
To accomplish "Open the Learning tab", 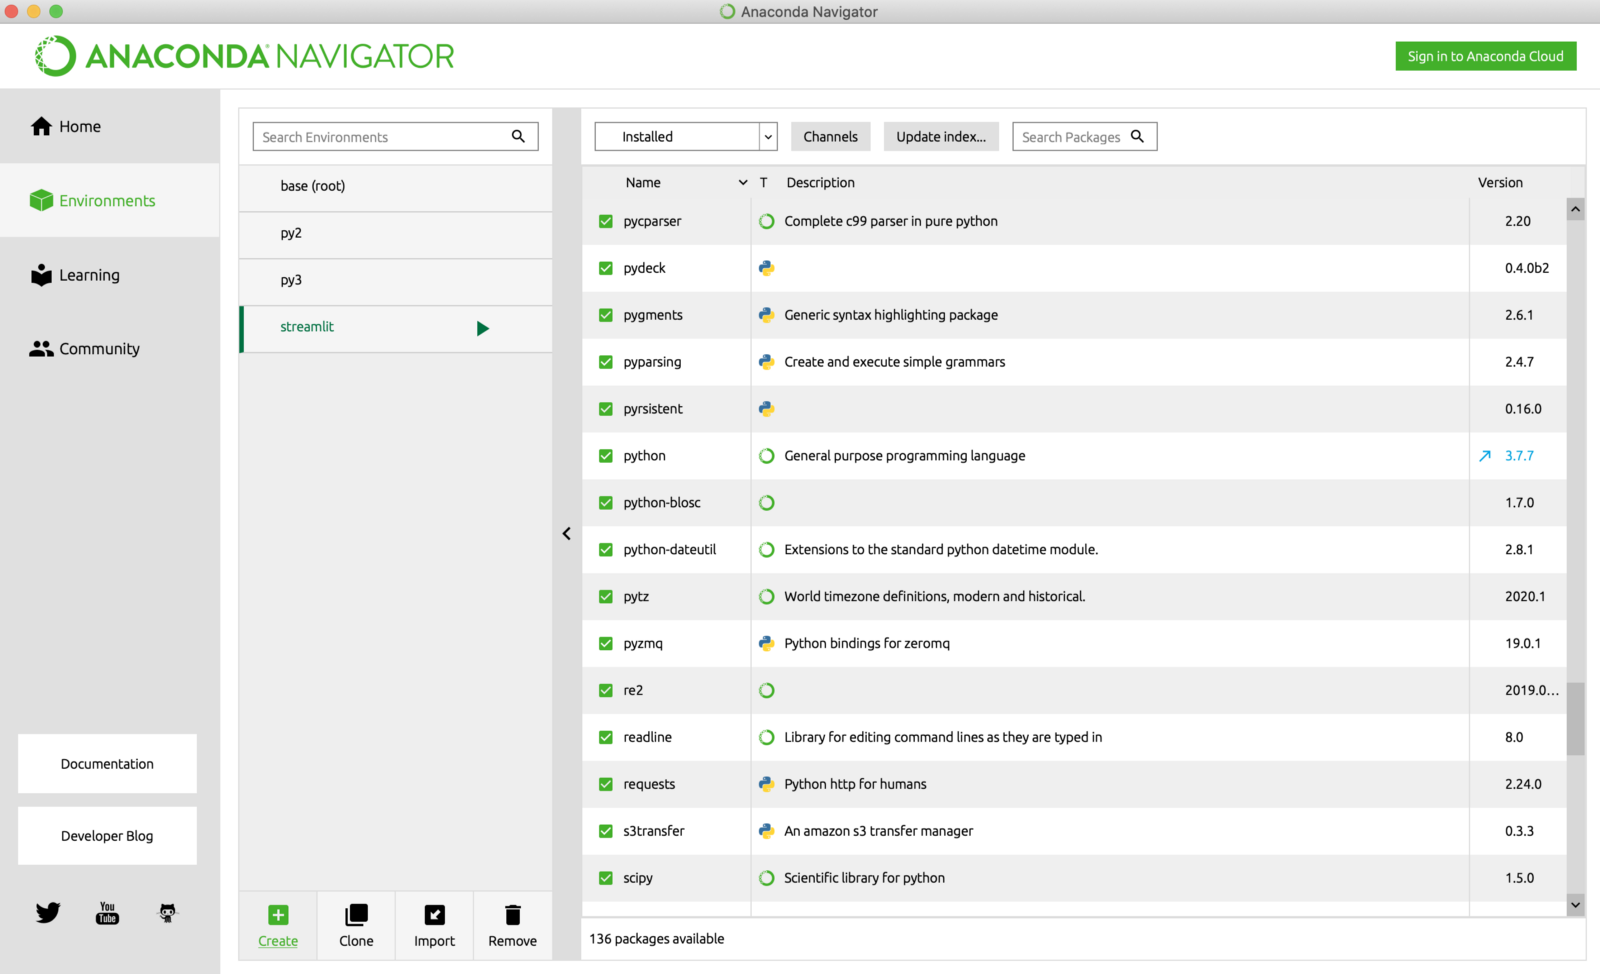I will [110, 275].
